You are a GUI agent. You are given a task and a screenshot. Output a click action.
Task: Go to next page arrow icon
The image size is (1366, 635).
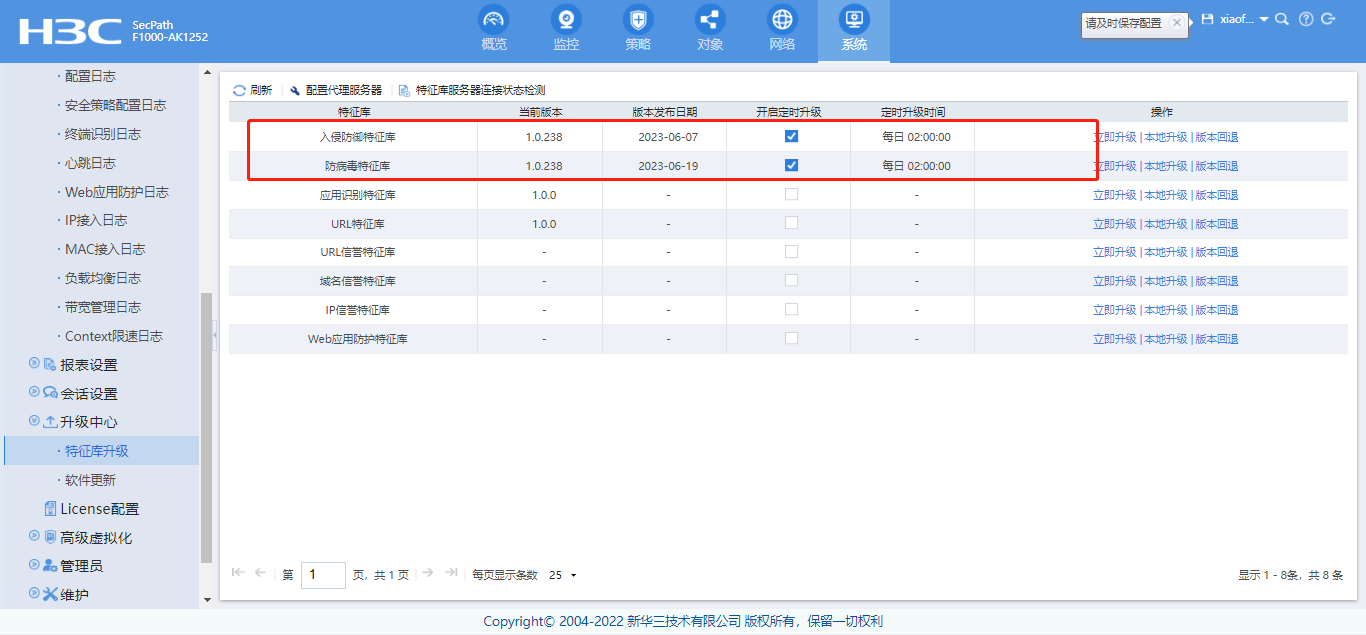428,573
